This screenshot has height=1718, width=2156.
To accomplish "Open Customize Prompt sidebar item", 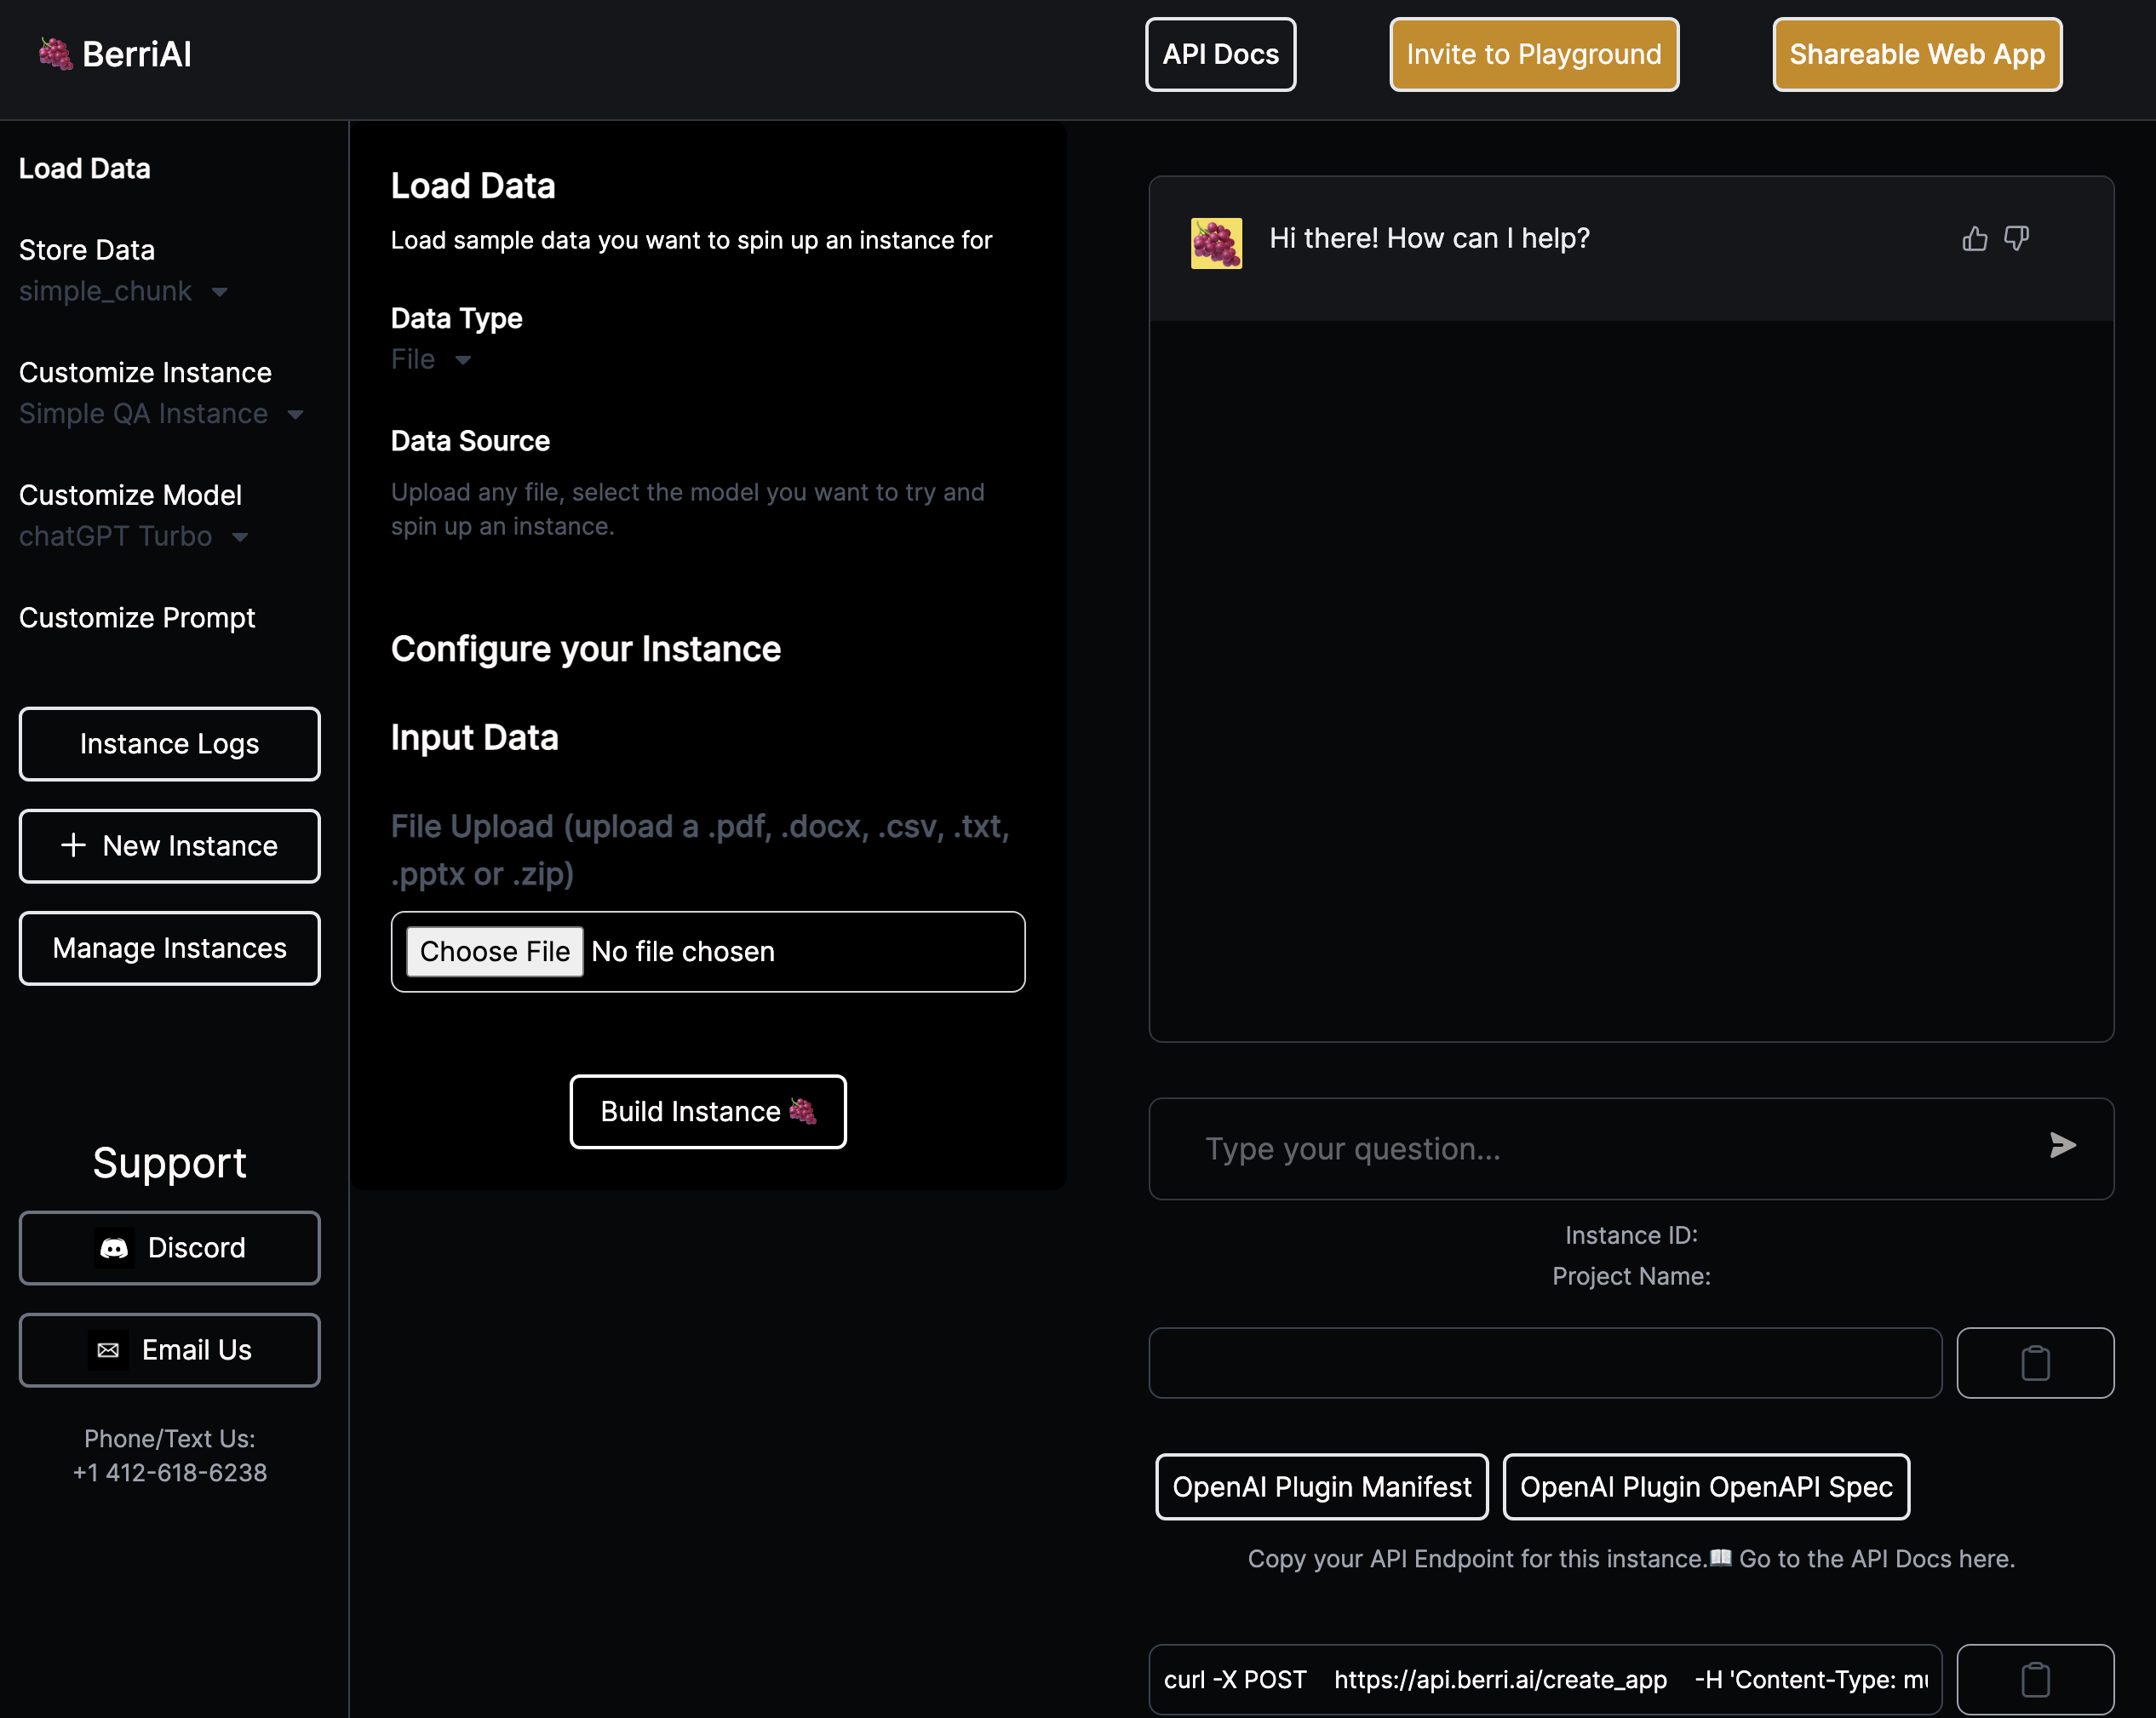I will (137, 618).
